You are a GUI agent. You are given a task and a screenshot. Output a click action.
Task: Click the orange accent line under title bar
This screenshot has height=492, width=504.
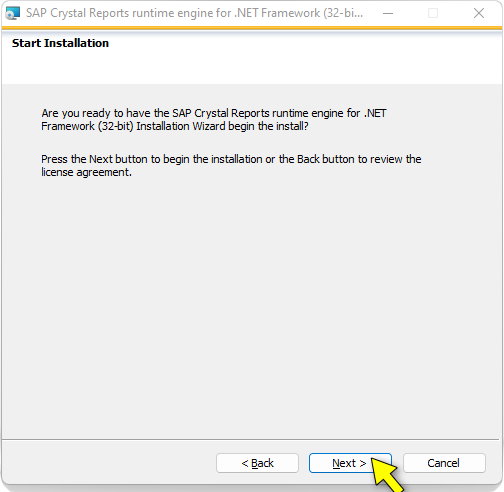pyautogui.click(x=252, y=29)
